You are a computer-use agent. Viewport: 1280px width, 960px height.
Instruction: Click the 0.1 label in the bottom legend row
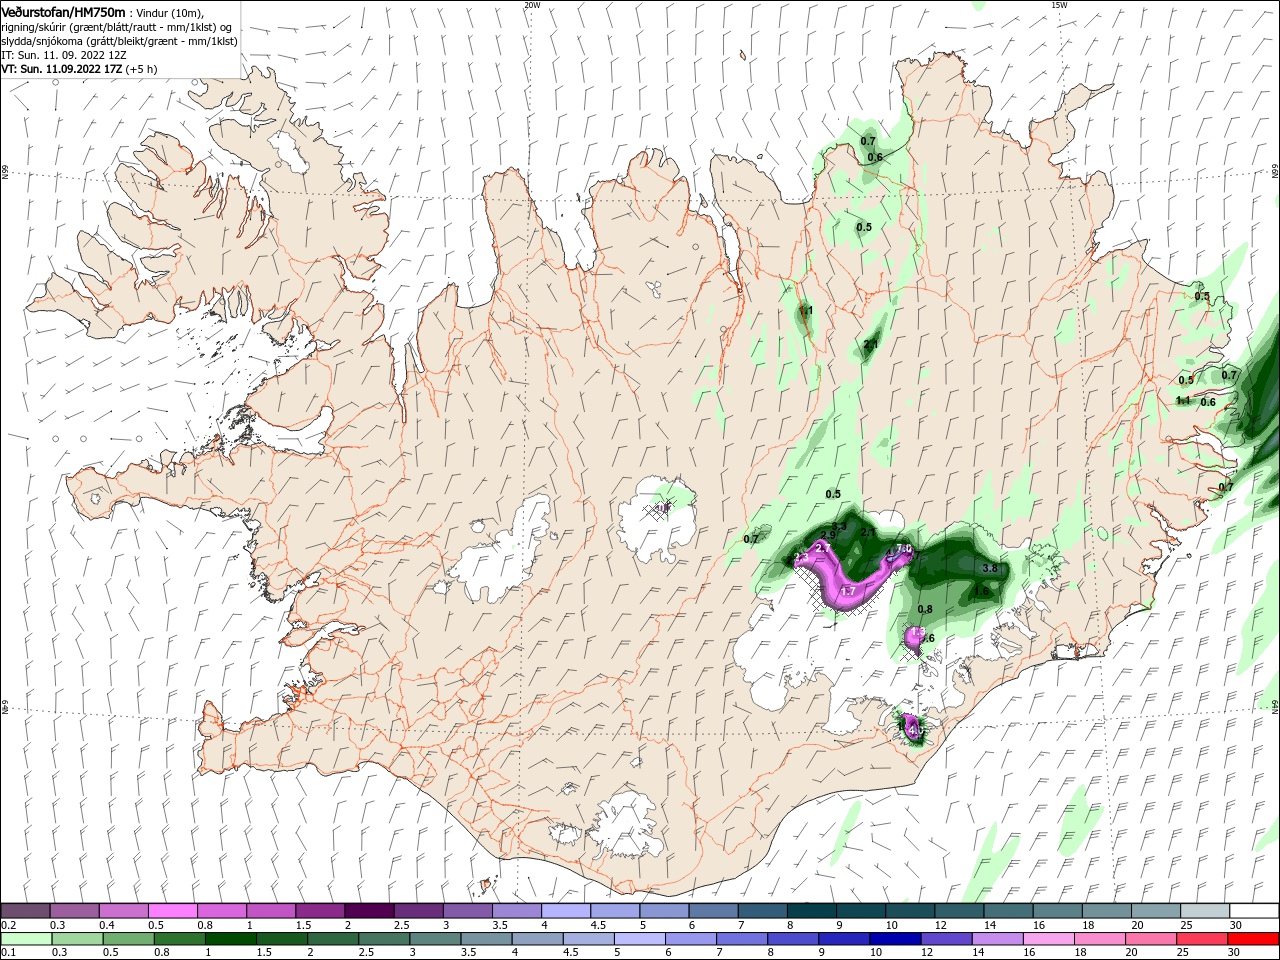coord(8,953)
